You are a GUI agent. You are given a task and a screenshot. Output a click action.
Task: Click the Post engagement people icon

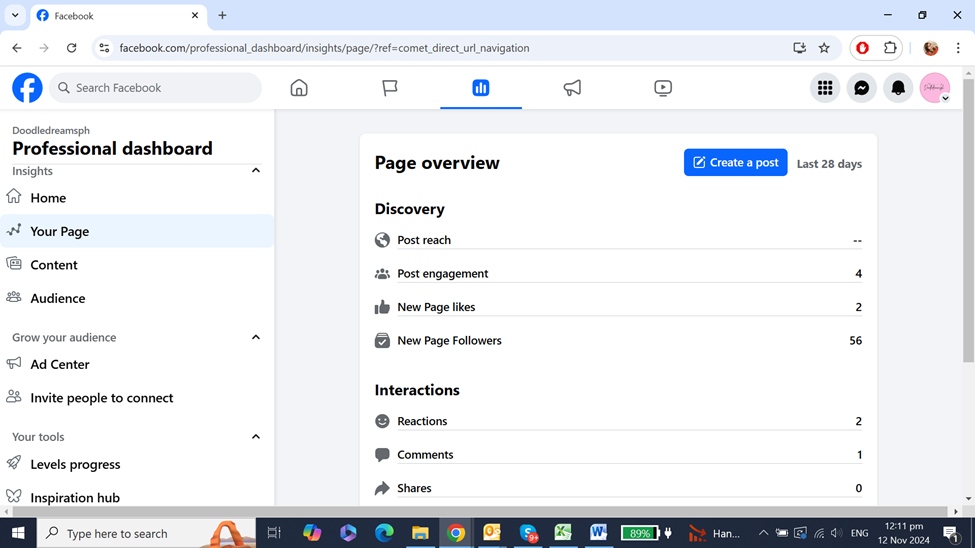point(382,274)
